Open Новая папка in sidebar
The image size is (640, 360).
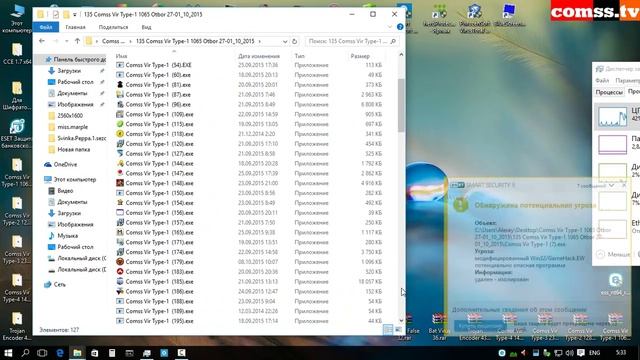(73, 149)
